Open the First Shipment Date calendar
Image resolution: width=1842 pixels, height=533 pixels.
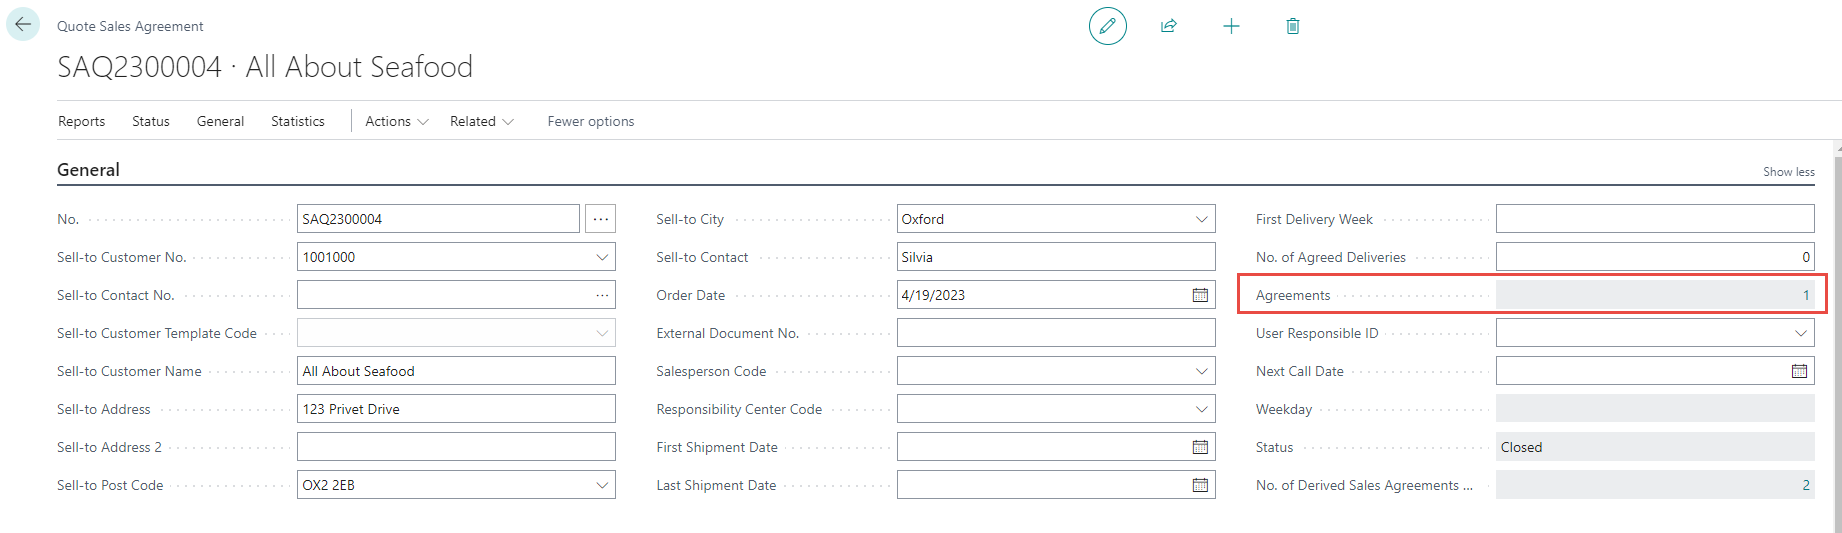point(1200,447)
